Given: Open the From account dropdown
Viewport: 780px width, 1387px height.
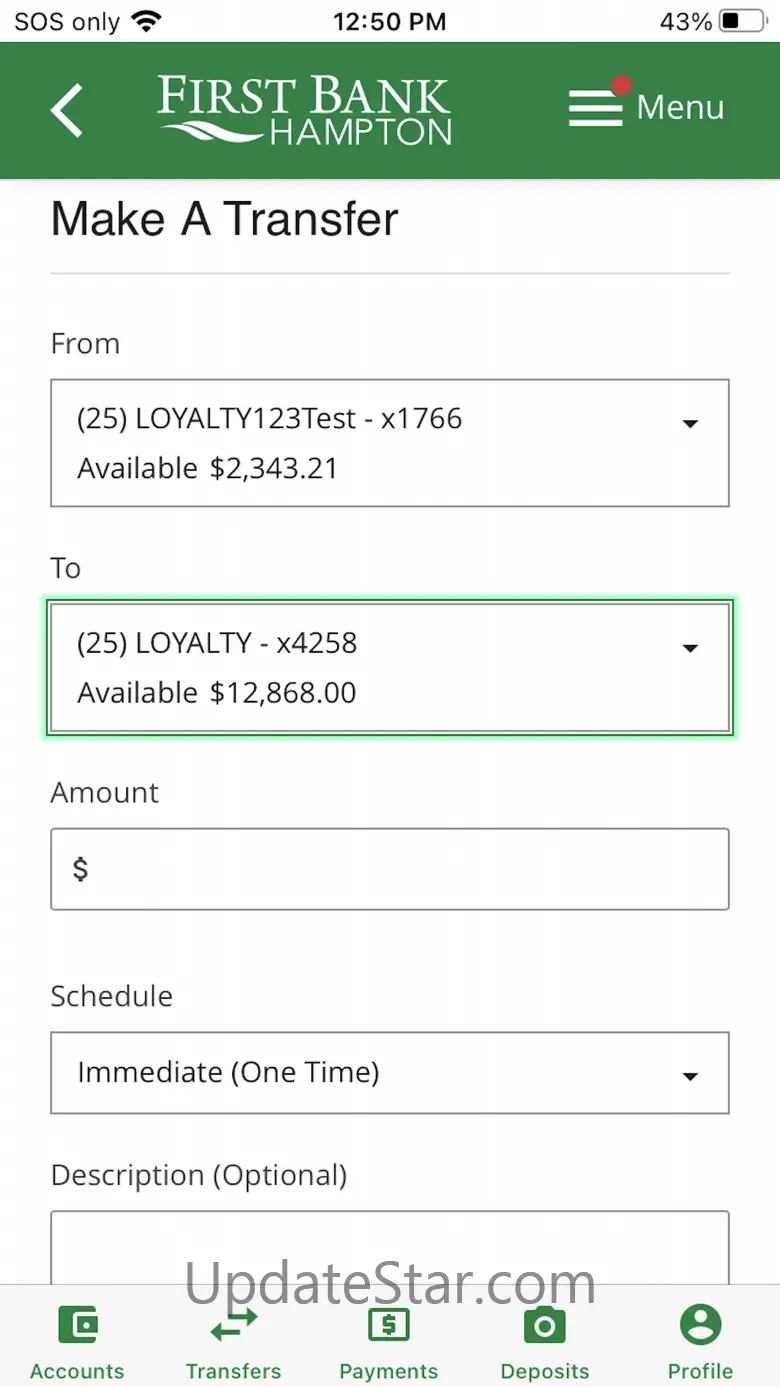Looking at the screenshot, I should 390,443.
